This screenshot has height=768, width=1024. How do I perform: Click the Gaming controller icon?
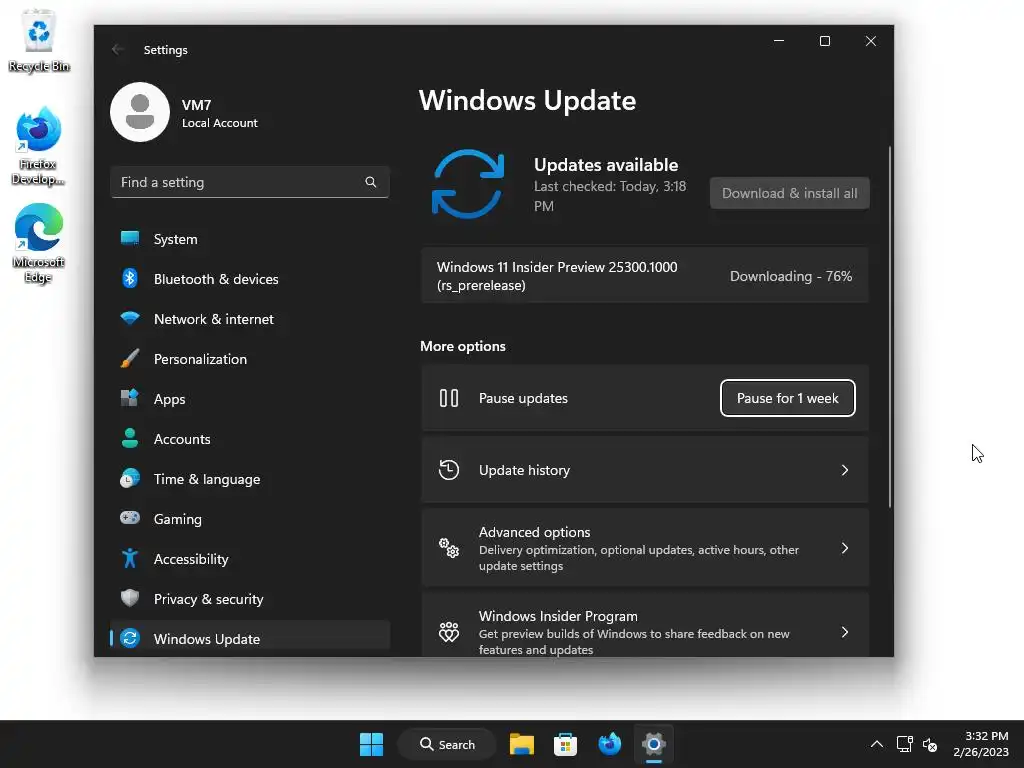point(130,518)
